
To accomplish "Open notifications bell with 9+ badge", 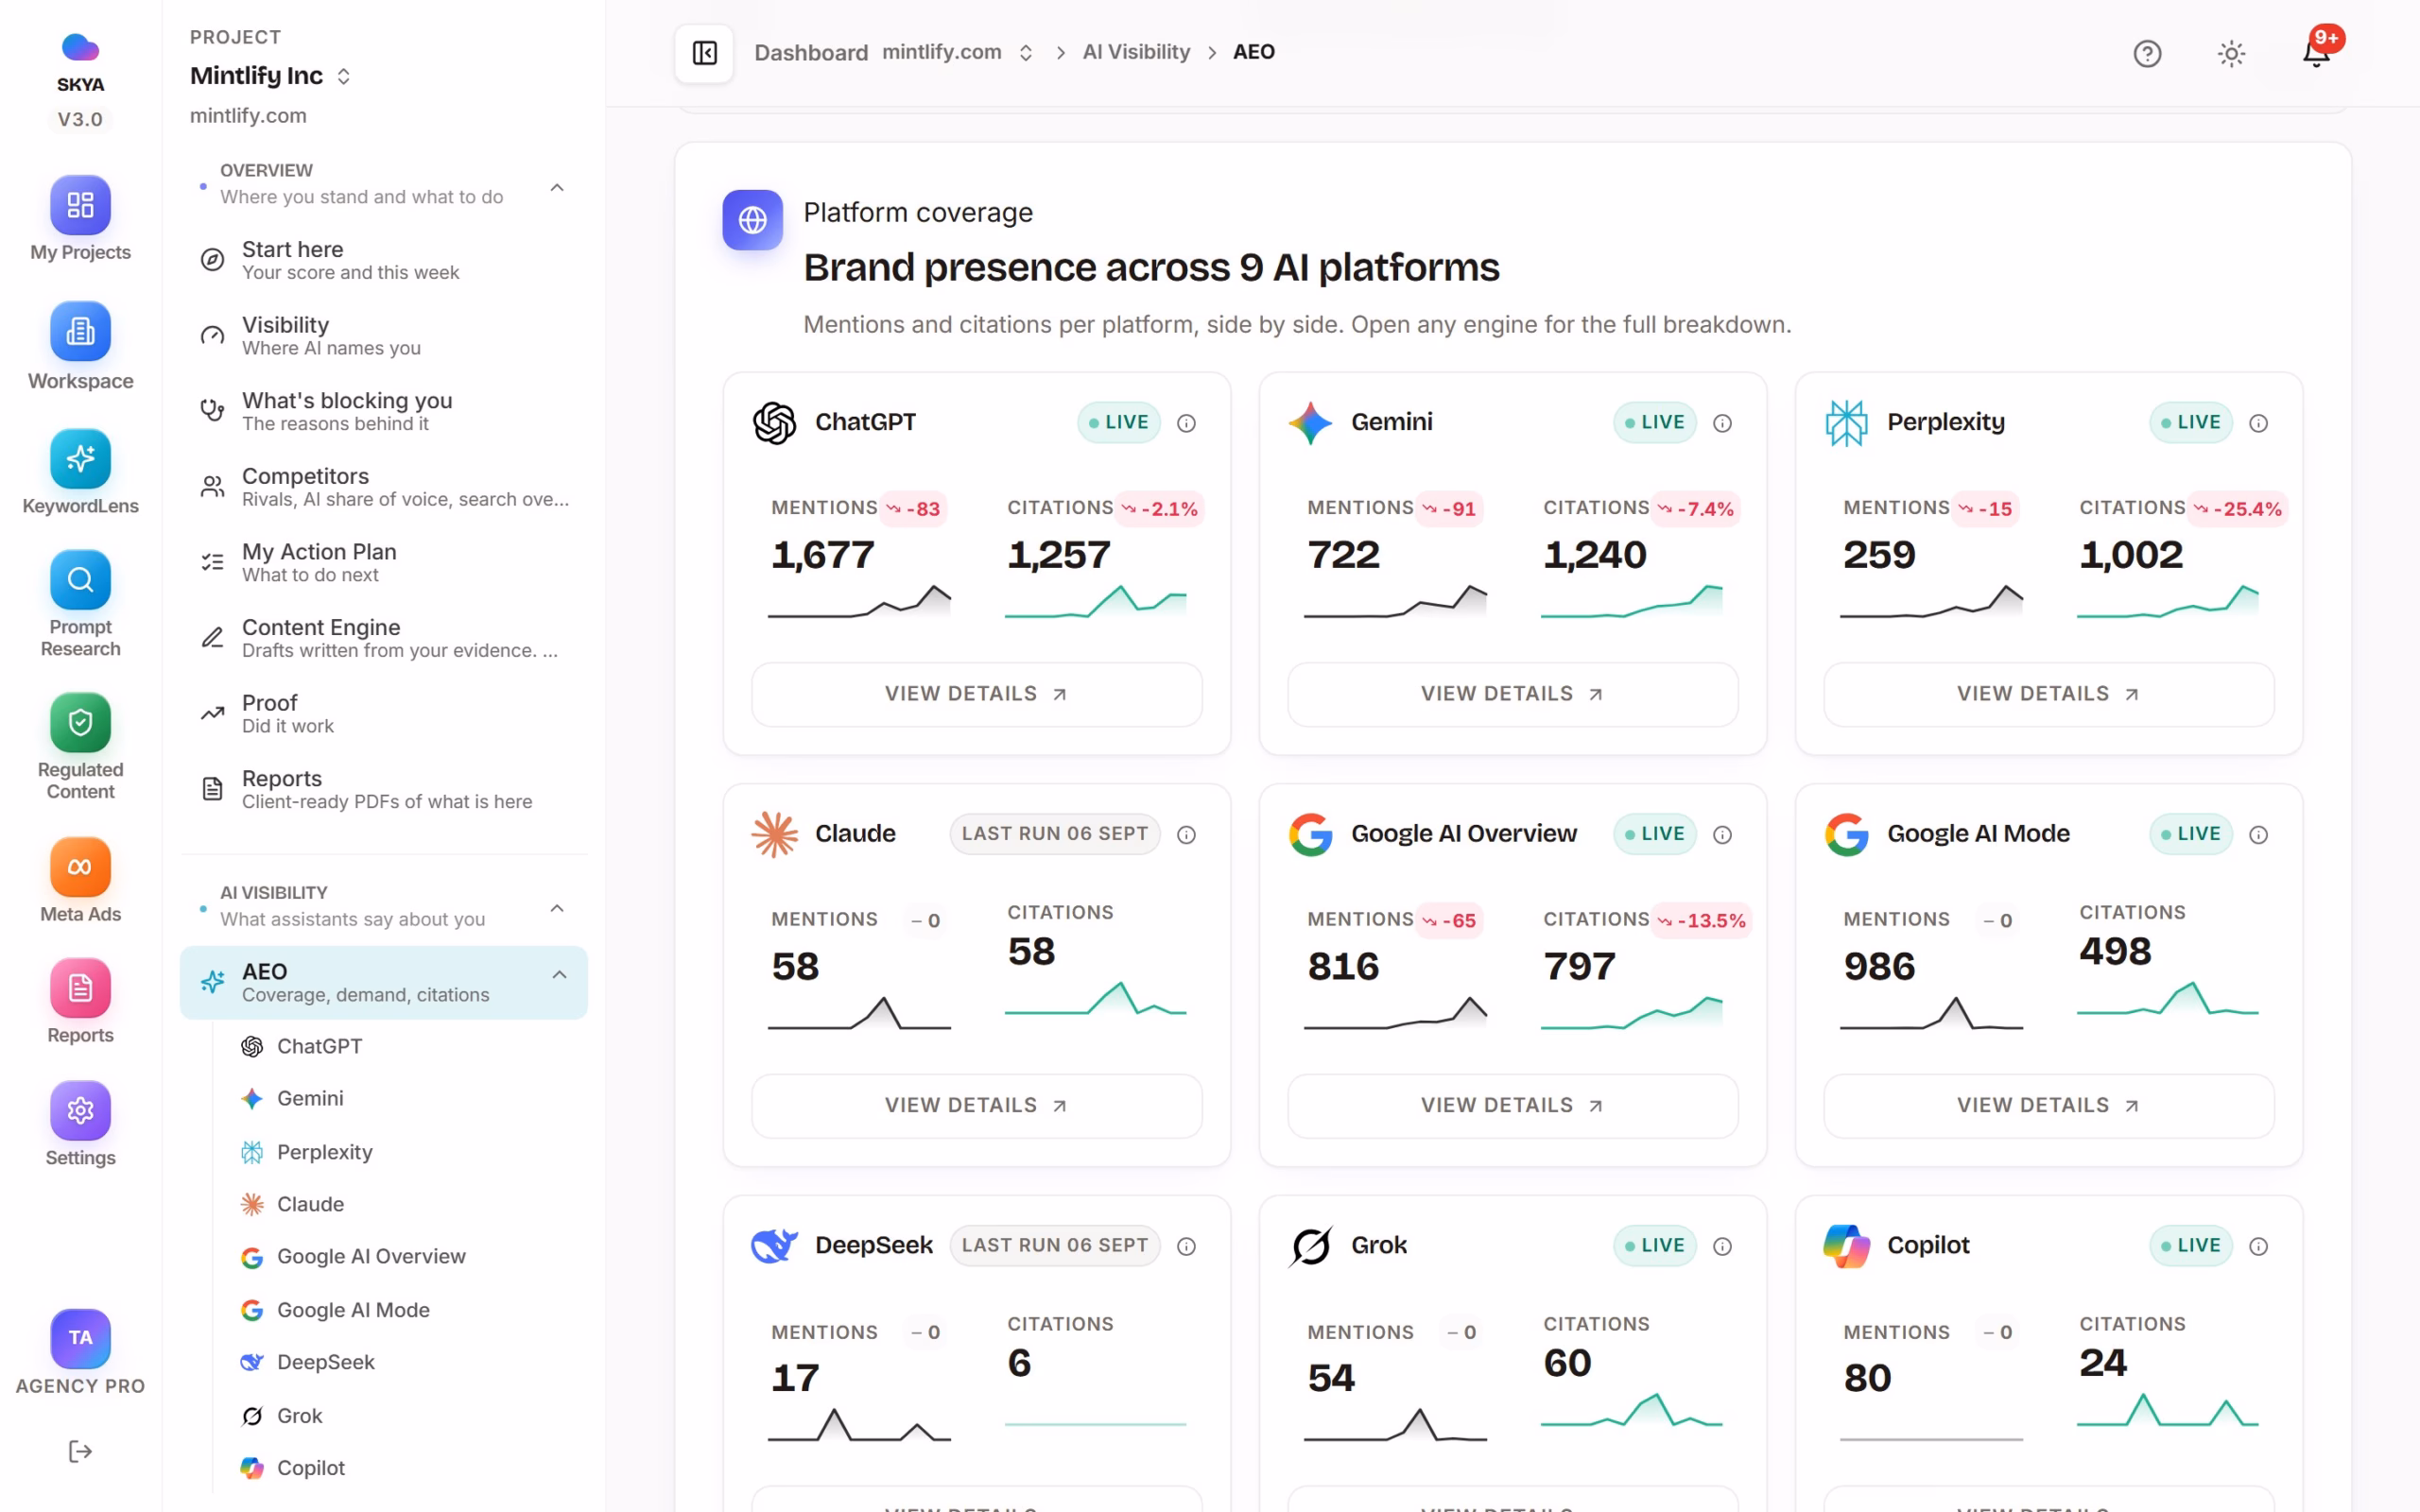I will [2316, 53].
